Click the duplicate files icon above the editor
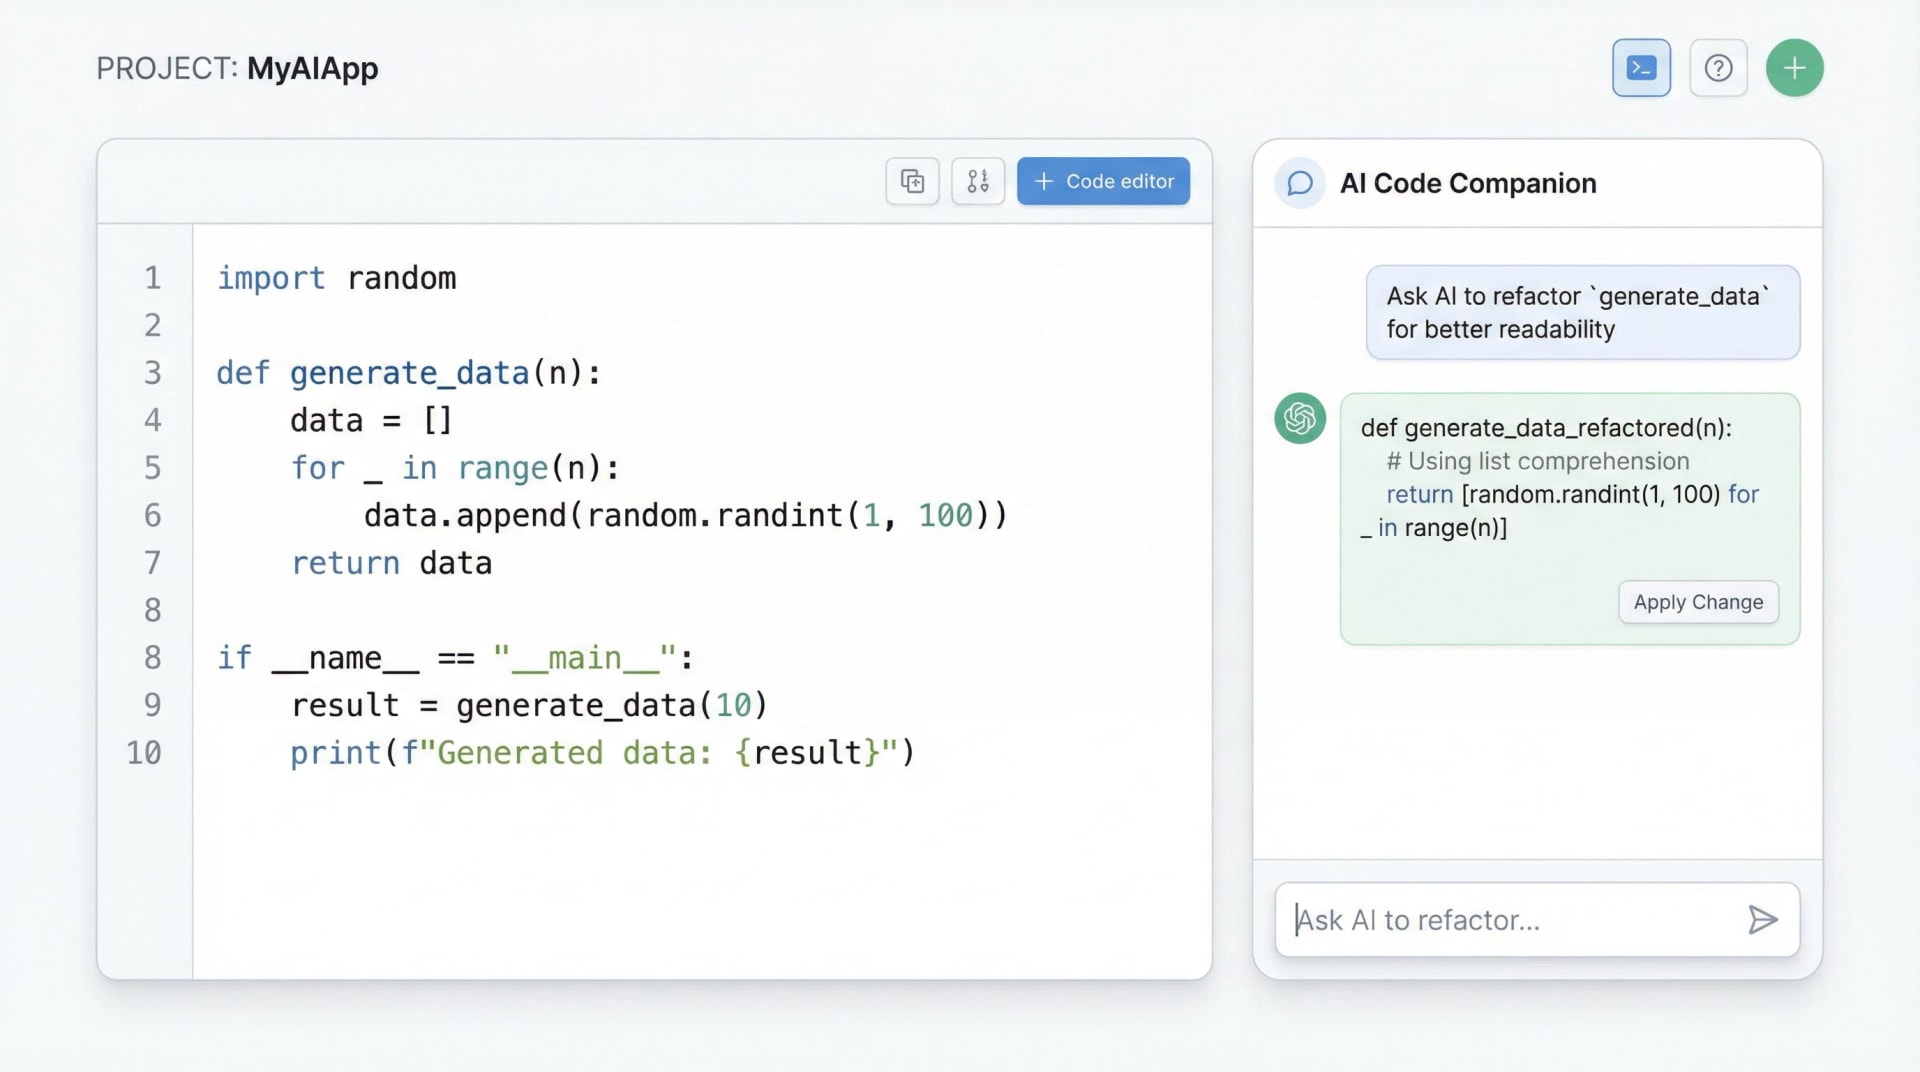This screenshot has height=1072, width=1920. click(x=912, y=181)
